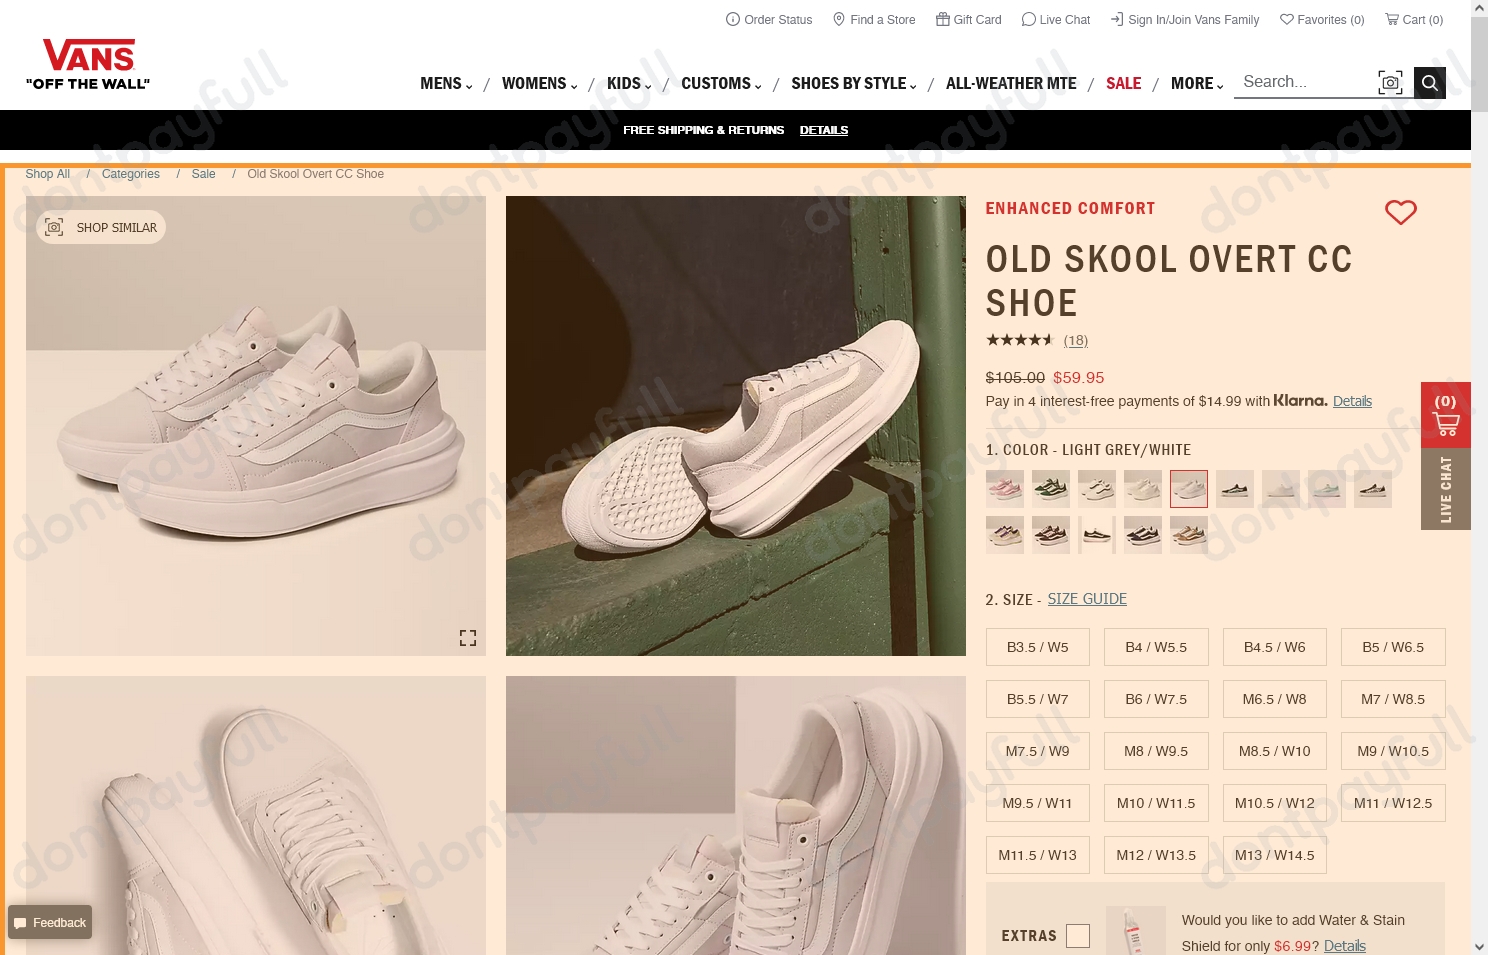1488x955 pixels.
Task: Toggle the wishlist heart on the product
Action: [x=1400, y=212]
